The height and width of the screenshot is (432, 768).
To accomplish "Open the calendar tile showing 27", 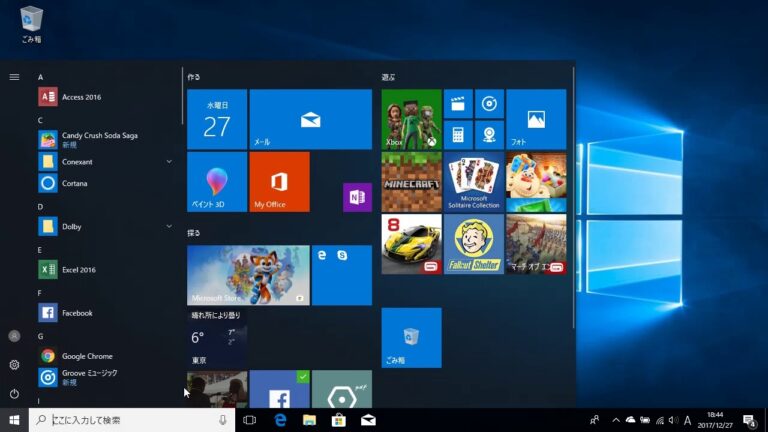I will (217, 120).
